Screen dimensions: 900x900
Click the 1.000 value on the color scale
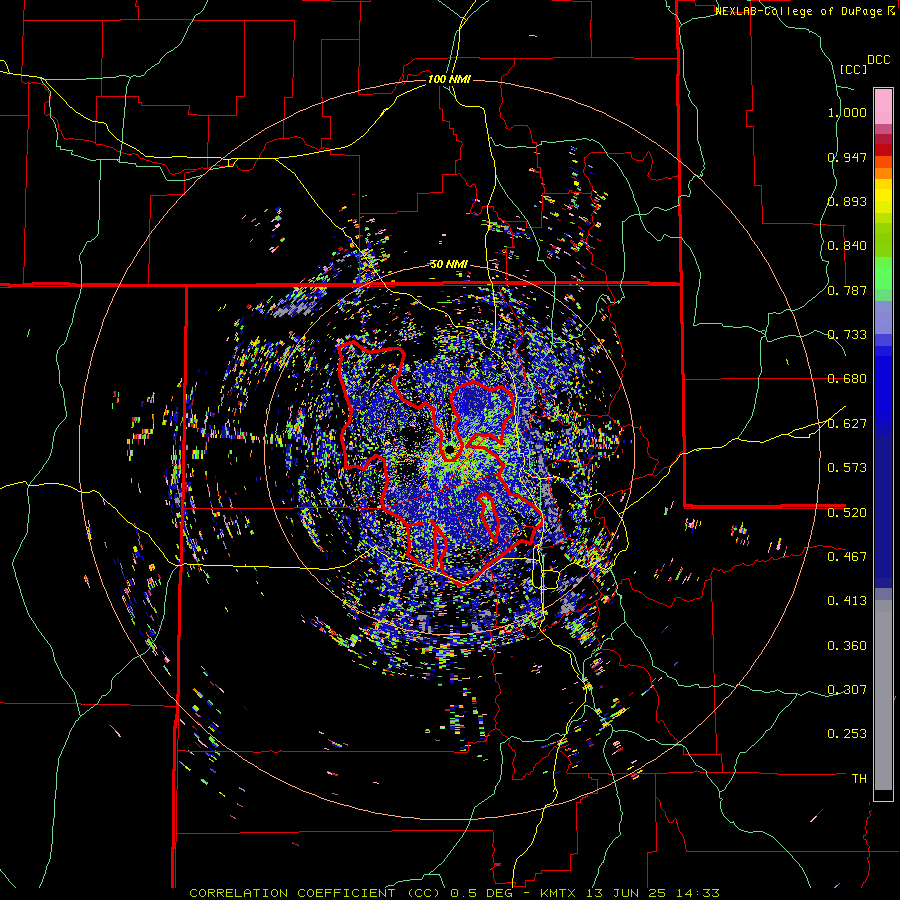click(847, 112)
